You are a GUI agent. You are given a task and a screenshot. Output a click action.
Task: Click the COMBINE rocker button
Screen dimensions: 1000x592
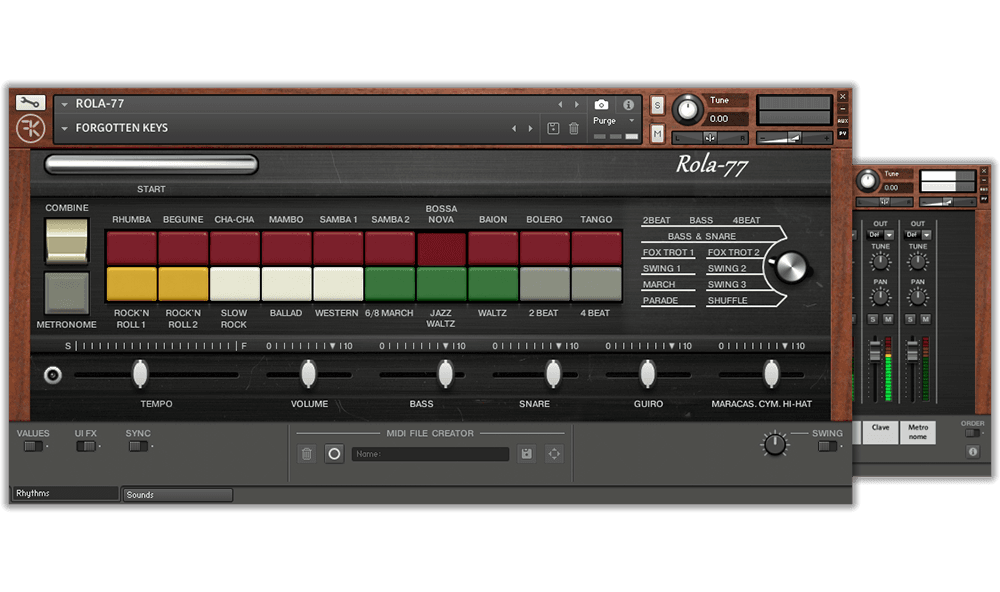pyautogui.click(x=66, y=240)
